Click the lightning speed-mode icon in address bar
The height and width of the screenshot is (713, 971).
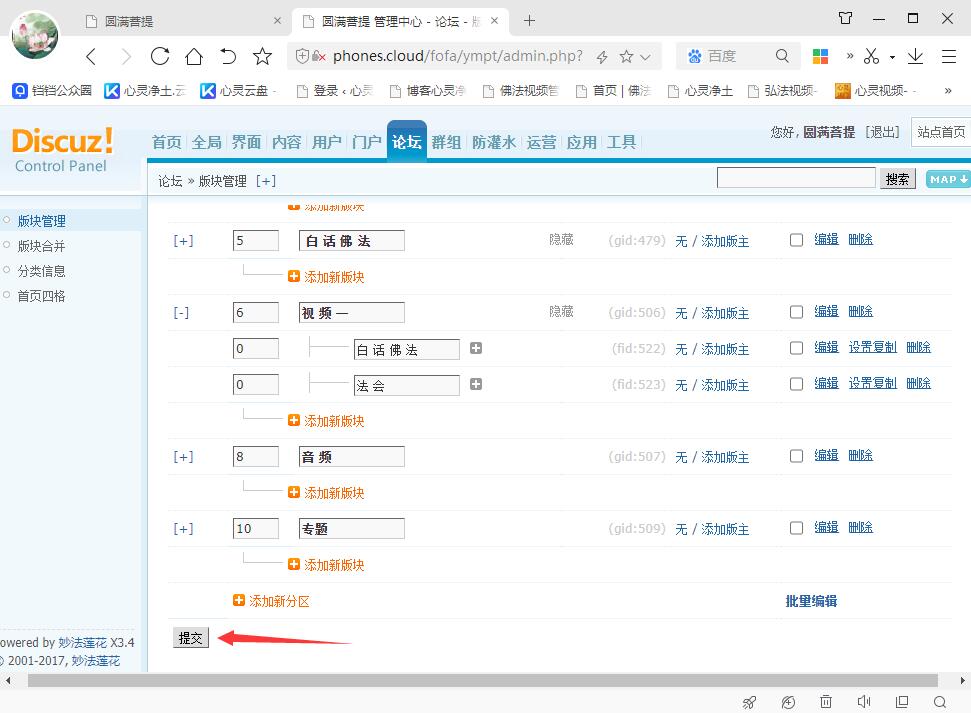[602, 57]
